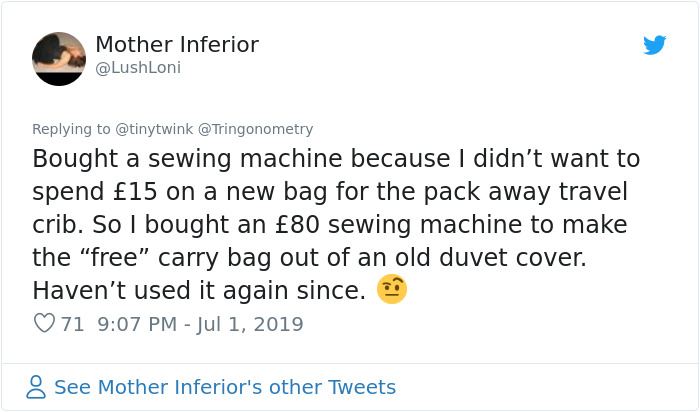Viewport: 700px width, 412px height.
Task: Open the @tinytwink mention
Action: pyautogui.click(x=154, y=129)
